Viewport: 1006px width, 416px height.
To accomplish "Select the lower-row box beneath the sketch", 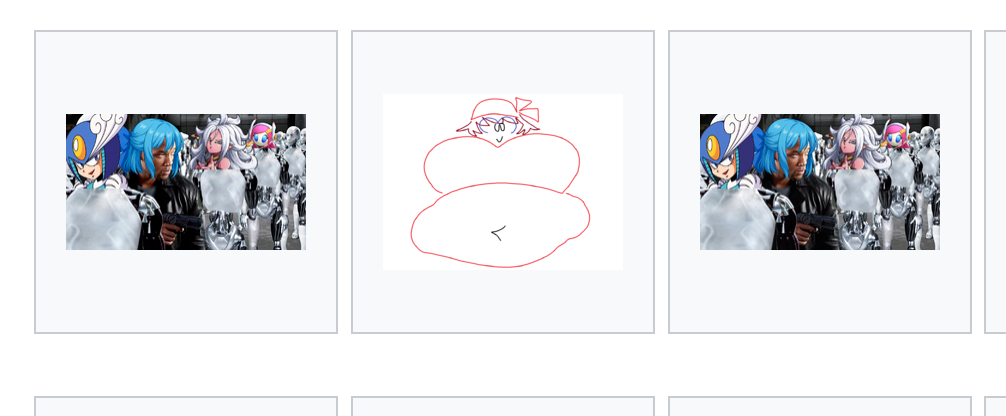I will [502, 406].
